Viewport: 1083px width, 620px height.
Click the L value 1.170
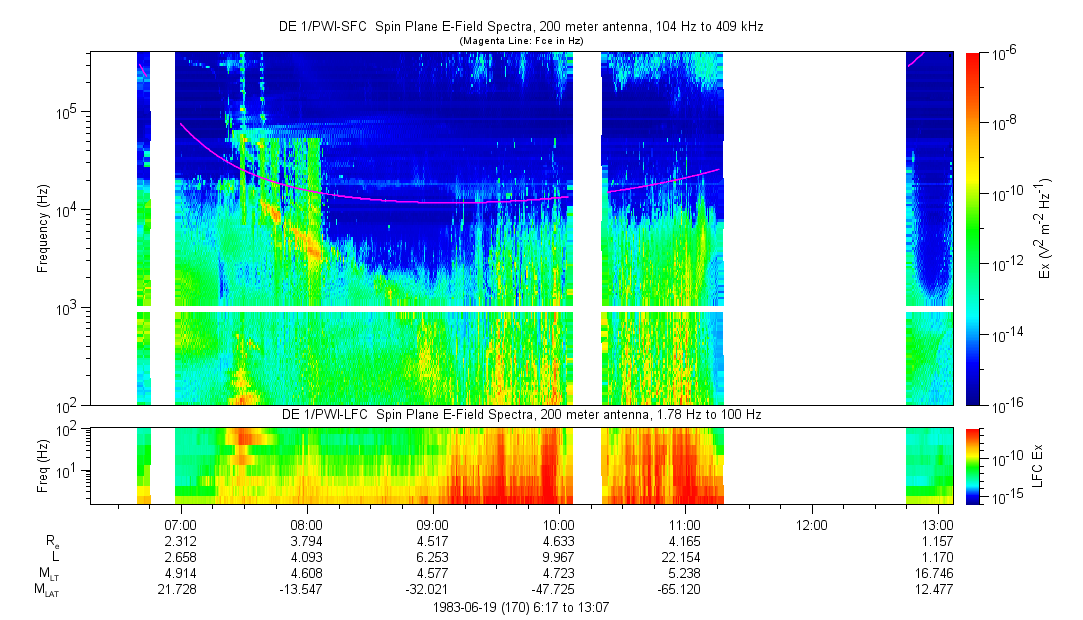tap(937, 557)
